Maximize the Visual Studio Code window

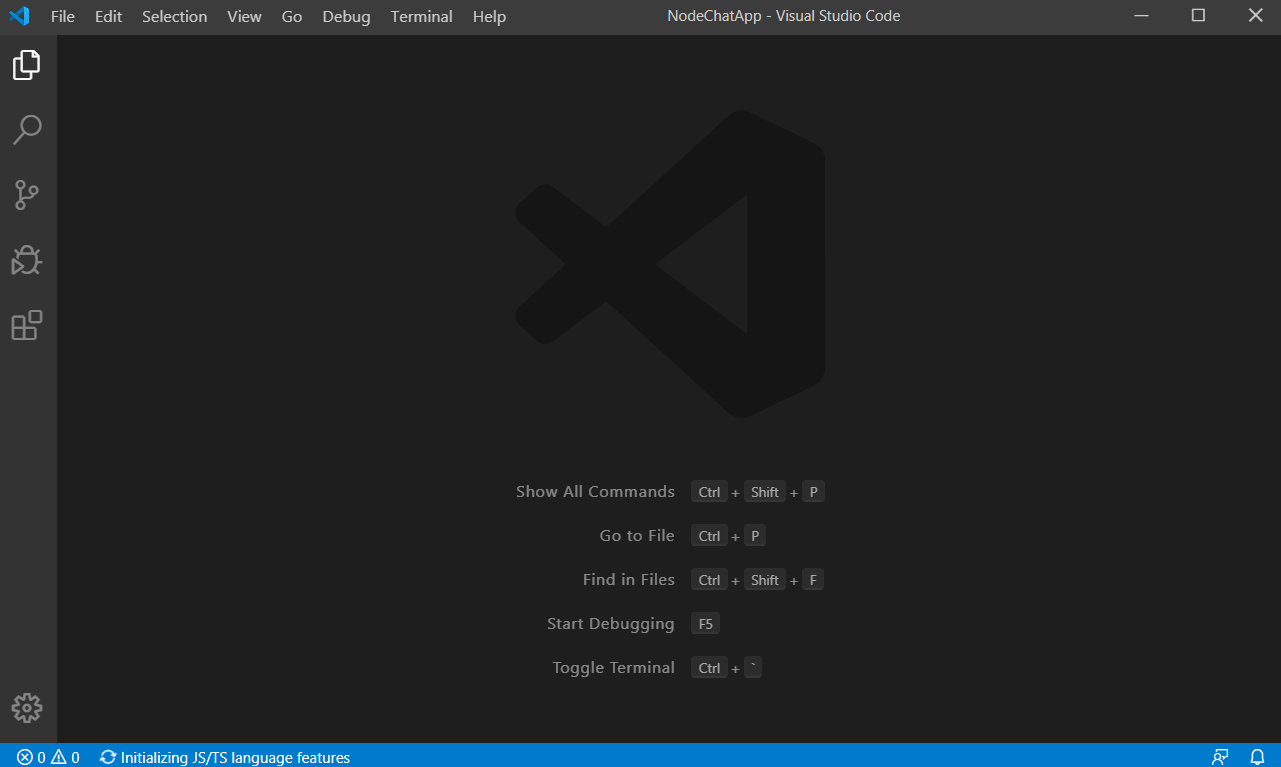(1198, 16)
